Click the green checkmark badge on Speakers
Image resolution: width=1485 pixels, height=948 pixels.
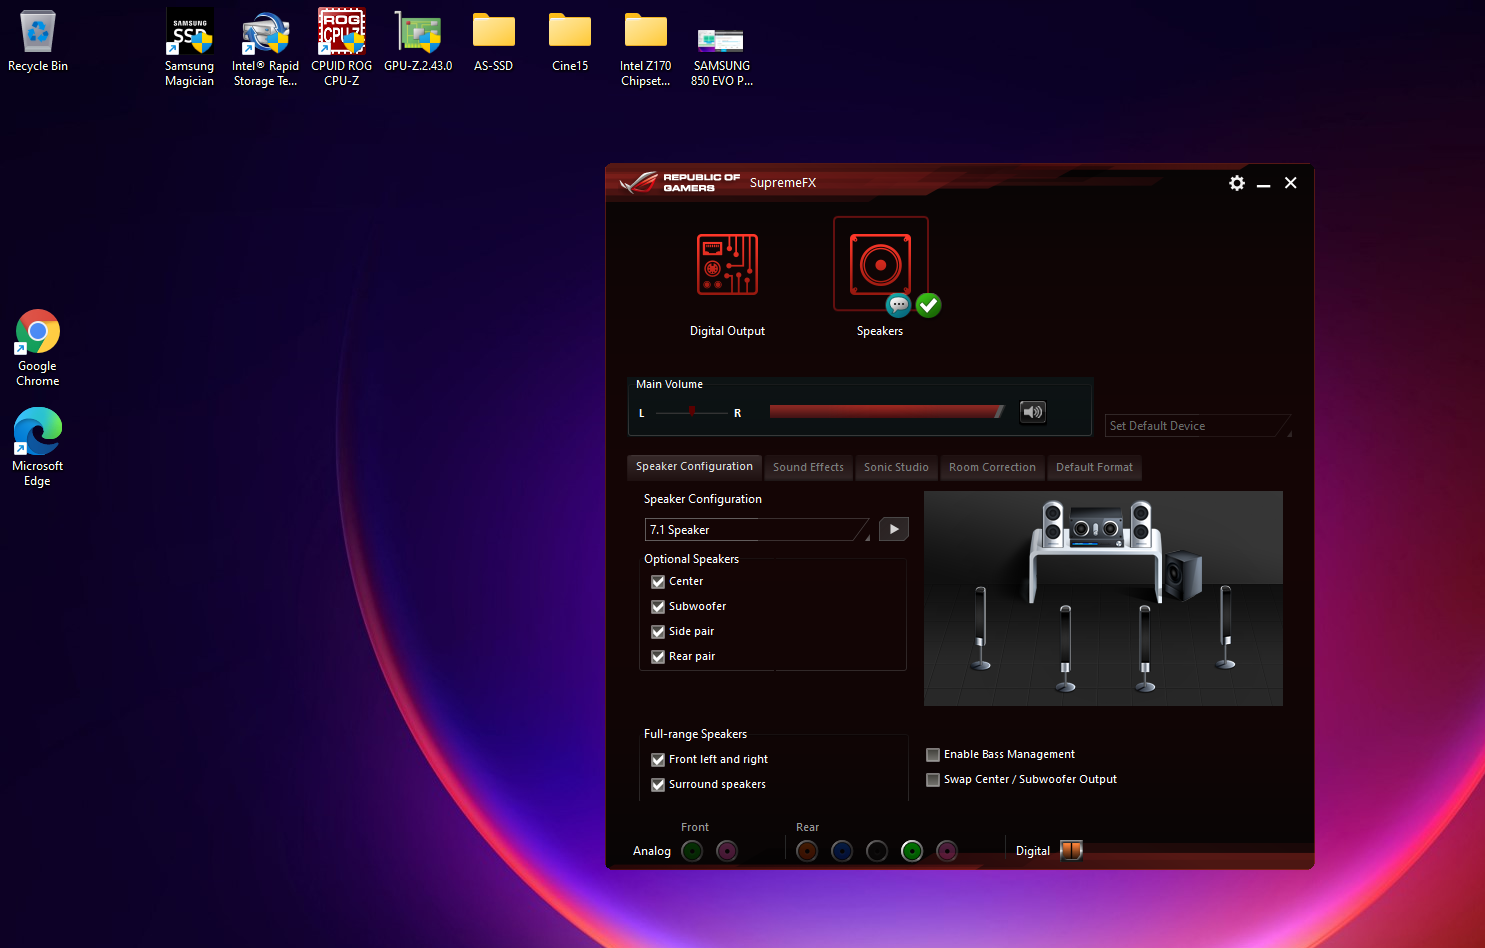[929, 305]
